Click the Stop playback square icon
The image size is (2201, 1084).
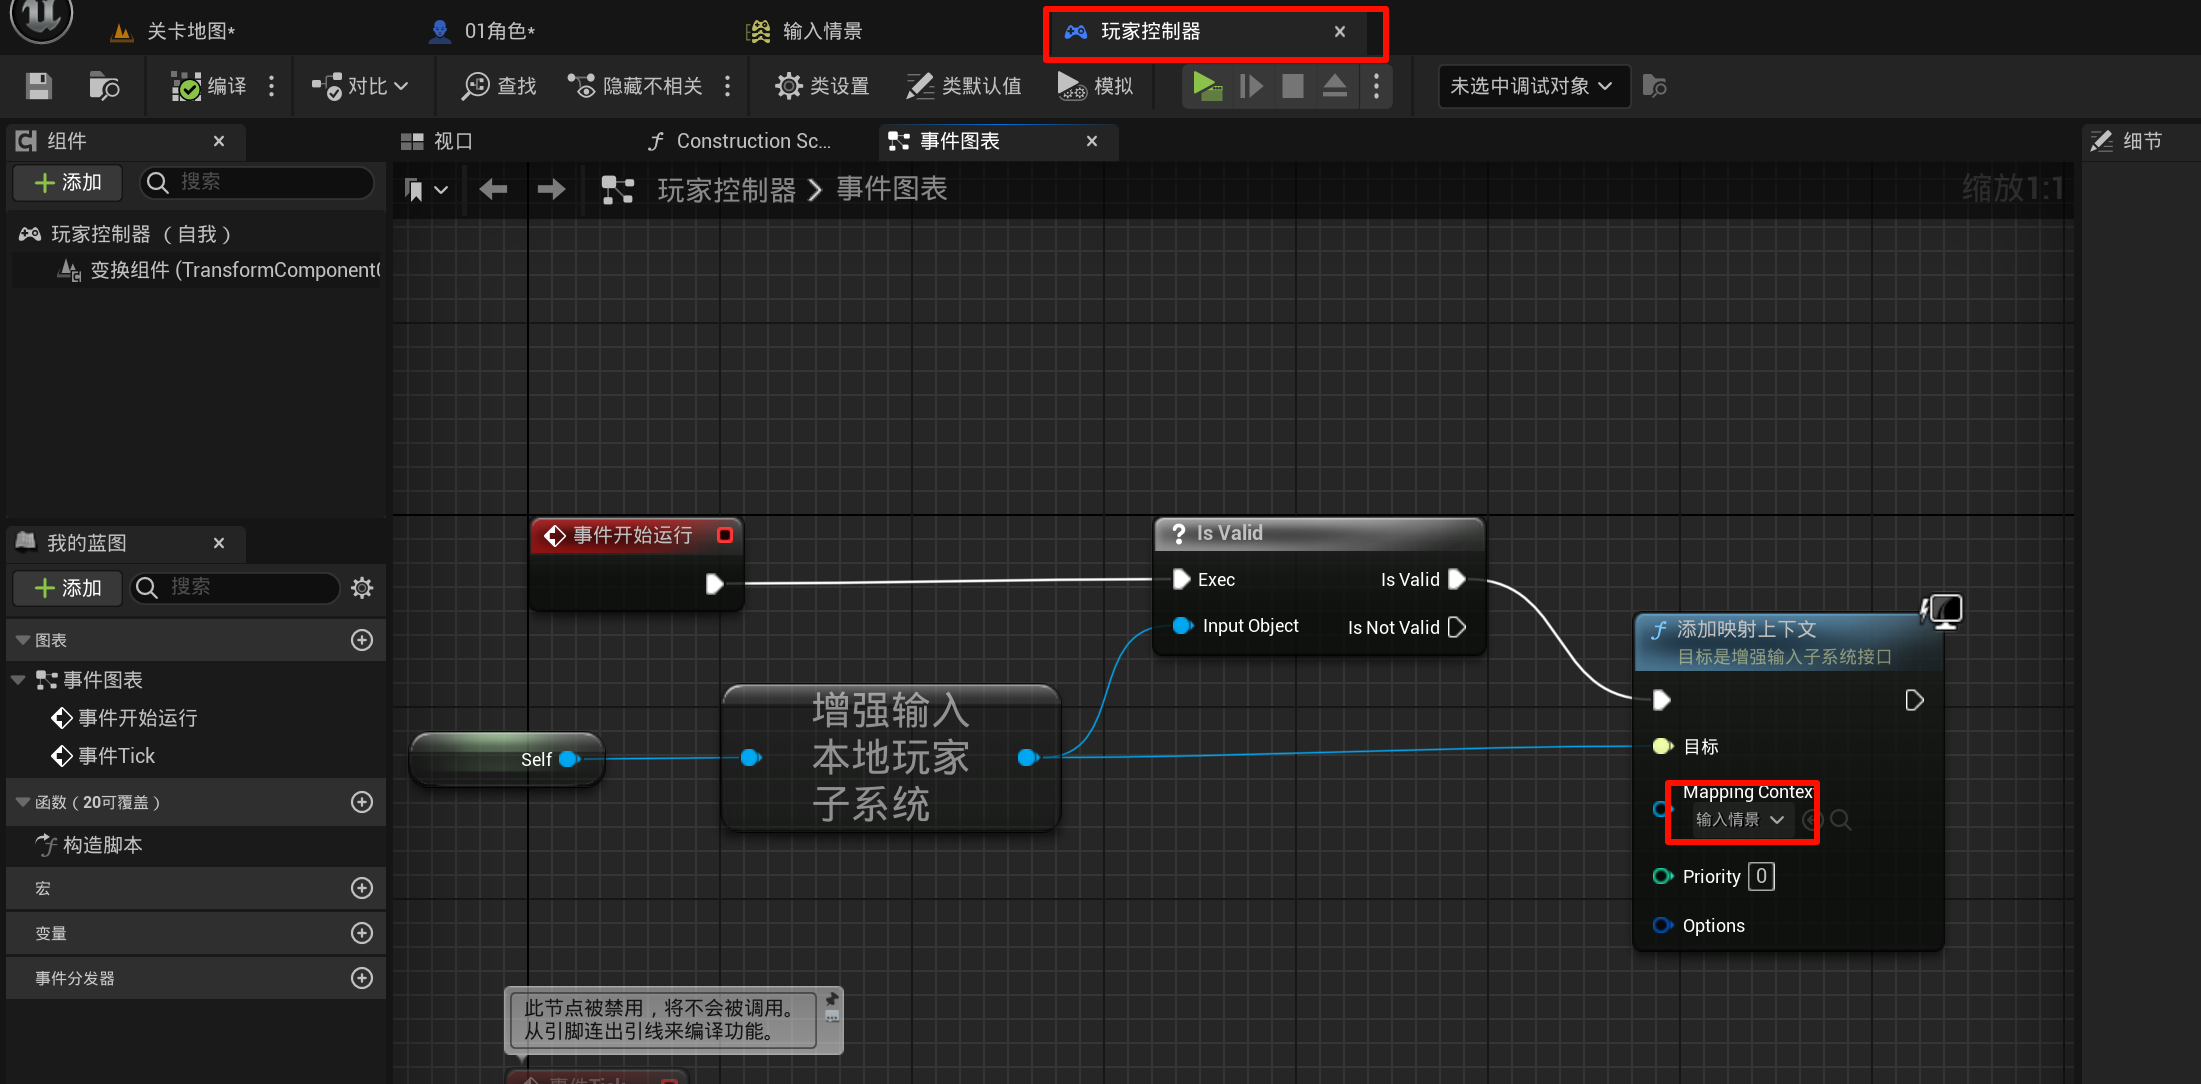[1292, 87]
